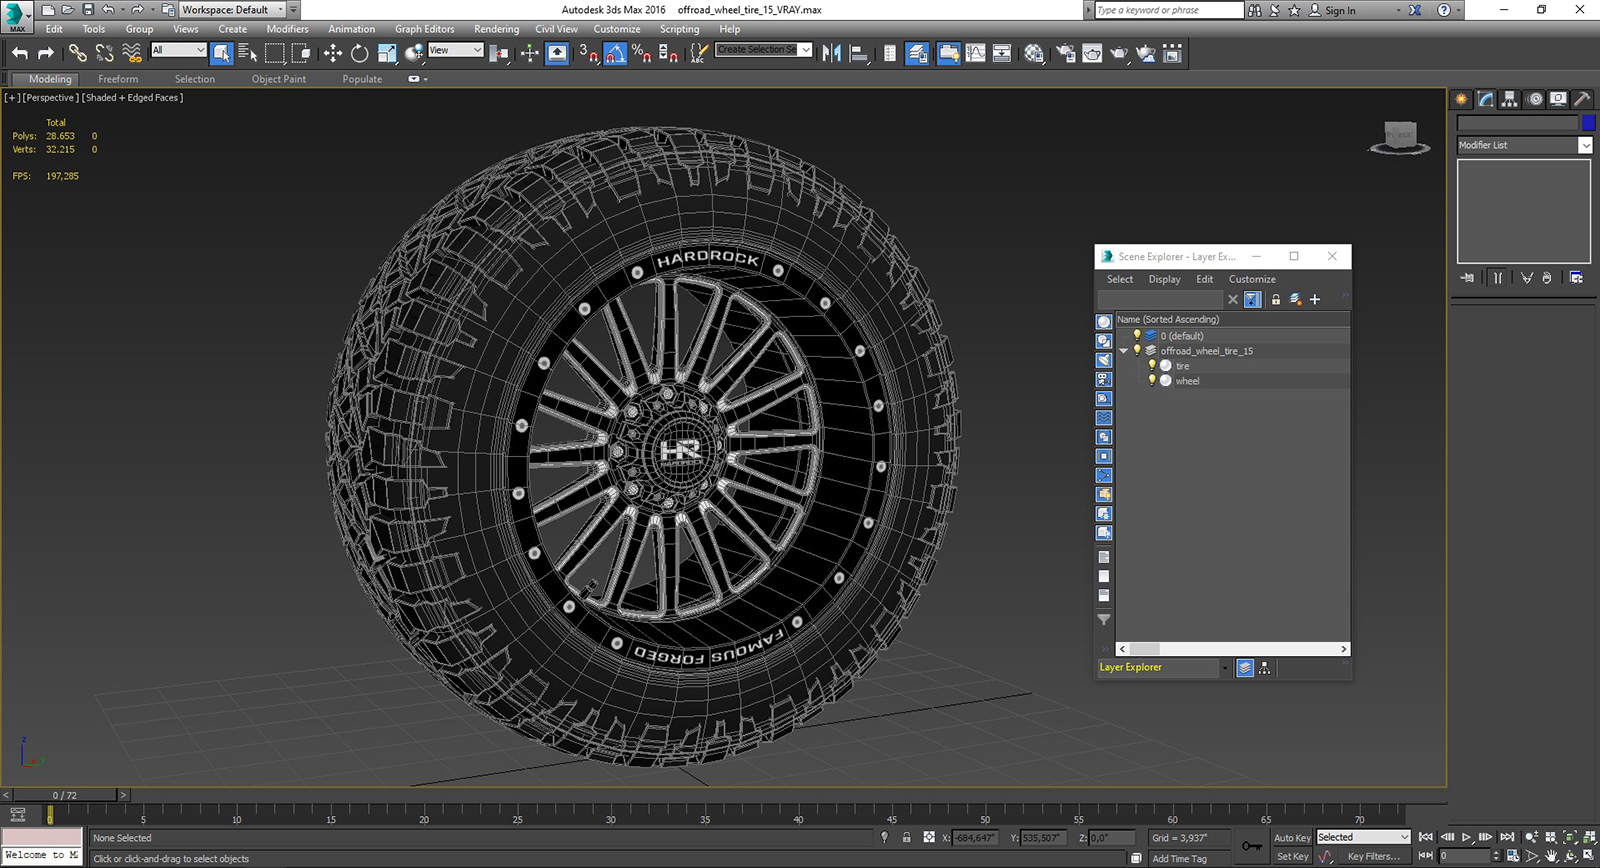Image resolution: width=1600 pixels, height=868 pixels.
Task: Open Render Setup dialog
Action: (1066, 53)
